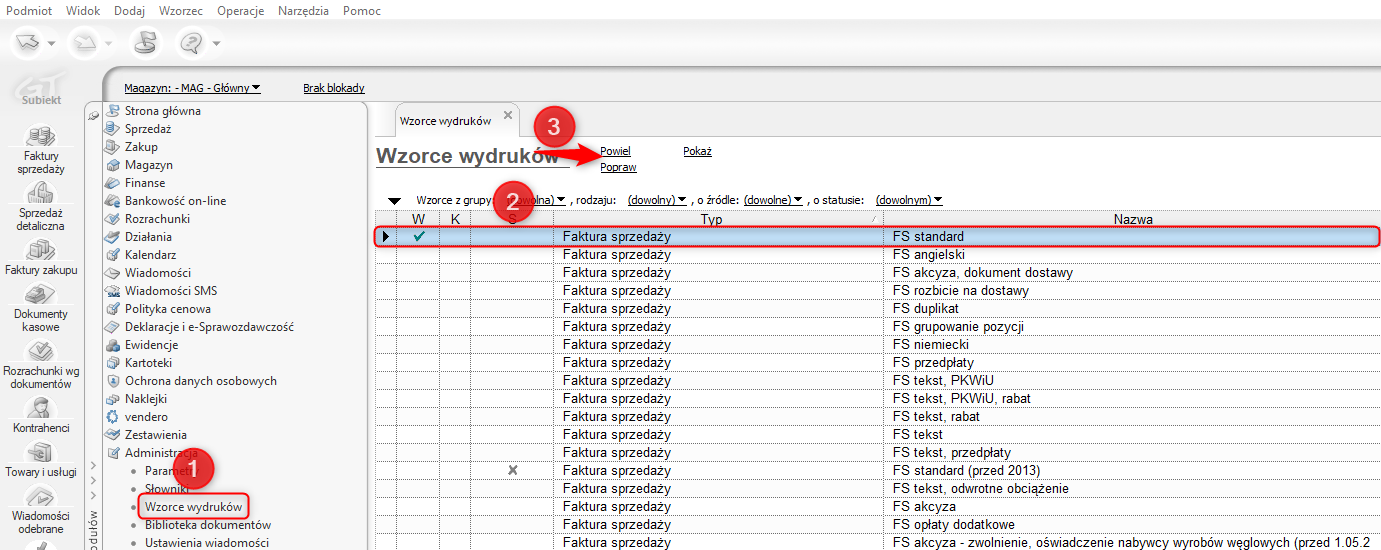Open the help icon dropdown arrow
Image resolution: width=1381 pixels, height=550 pixels.
click(x=216, y=44)
